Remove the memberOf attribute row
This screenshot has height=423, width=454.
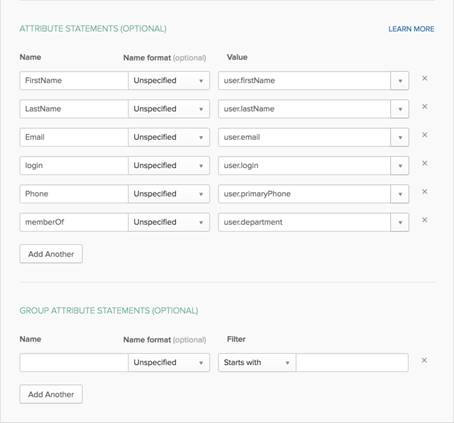pyautogui.click(x=425, y=220)
